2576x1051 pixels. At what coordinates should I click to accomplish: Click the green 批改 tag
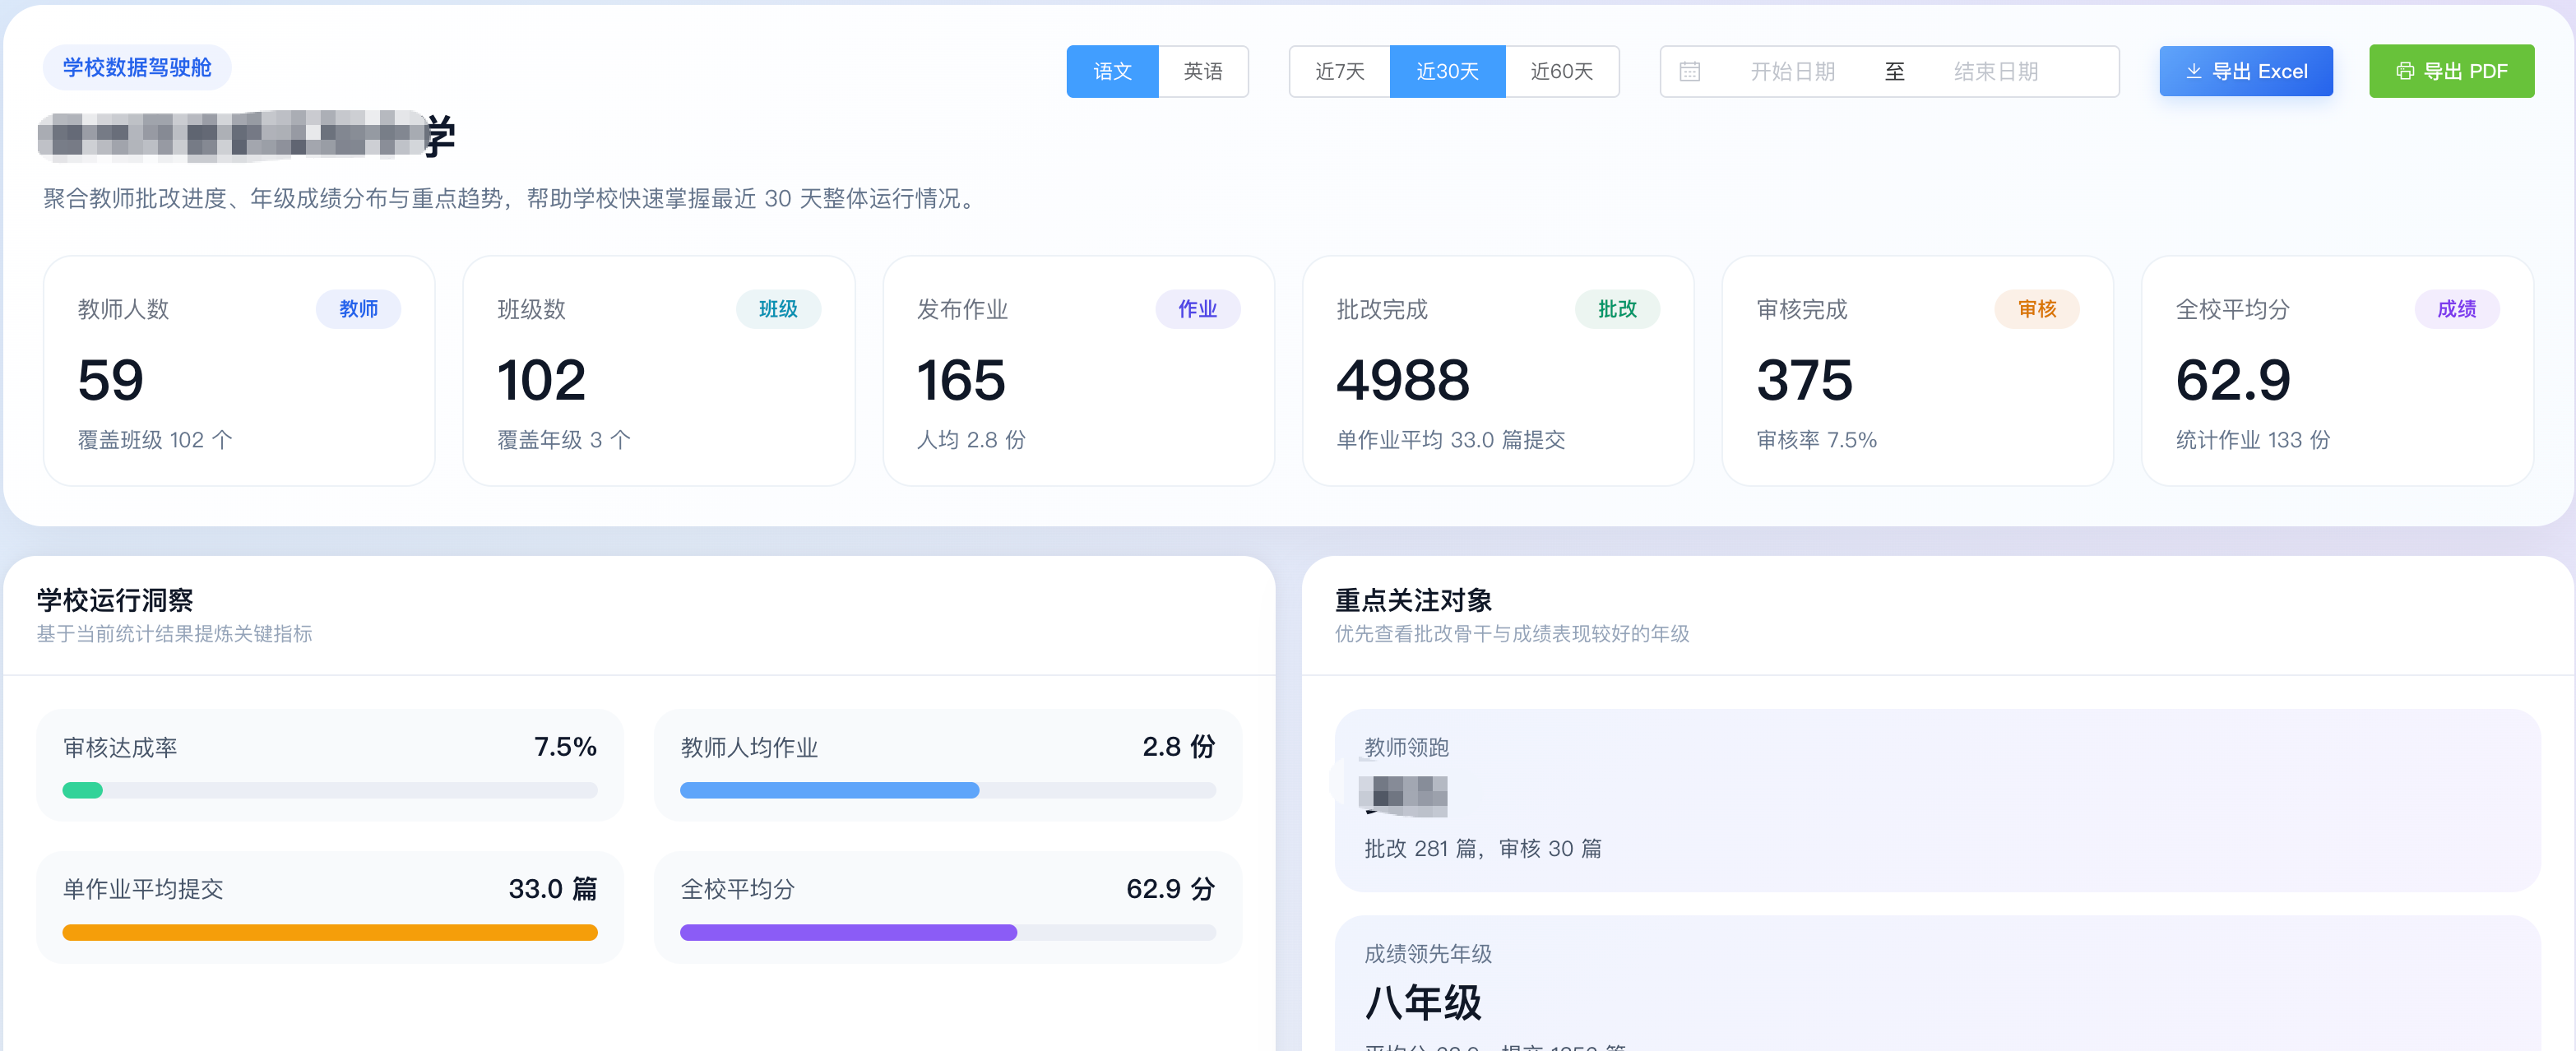pyautogui.click(x=1617, y=309)
